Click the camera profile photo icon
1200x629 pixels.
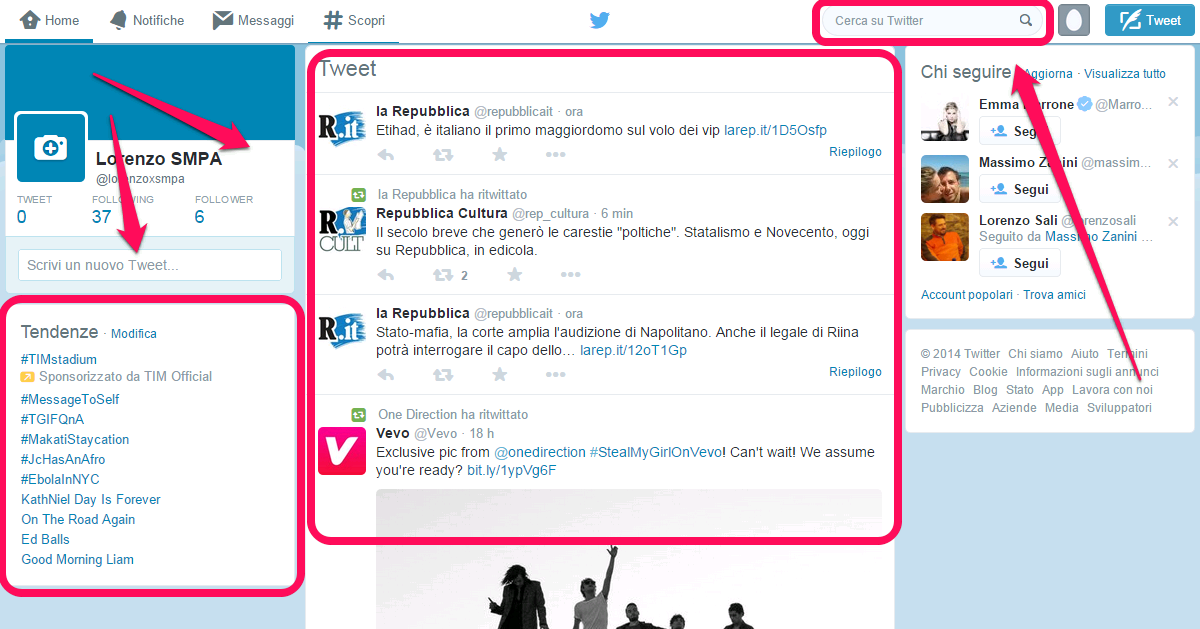(50, 147)
